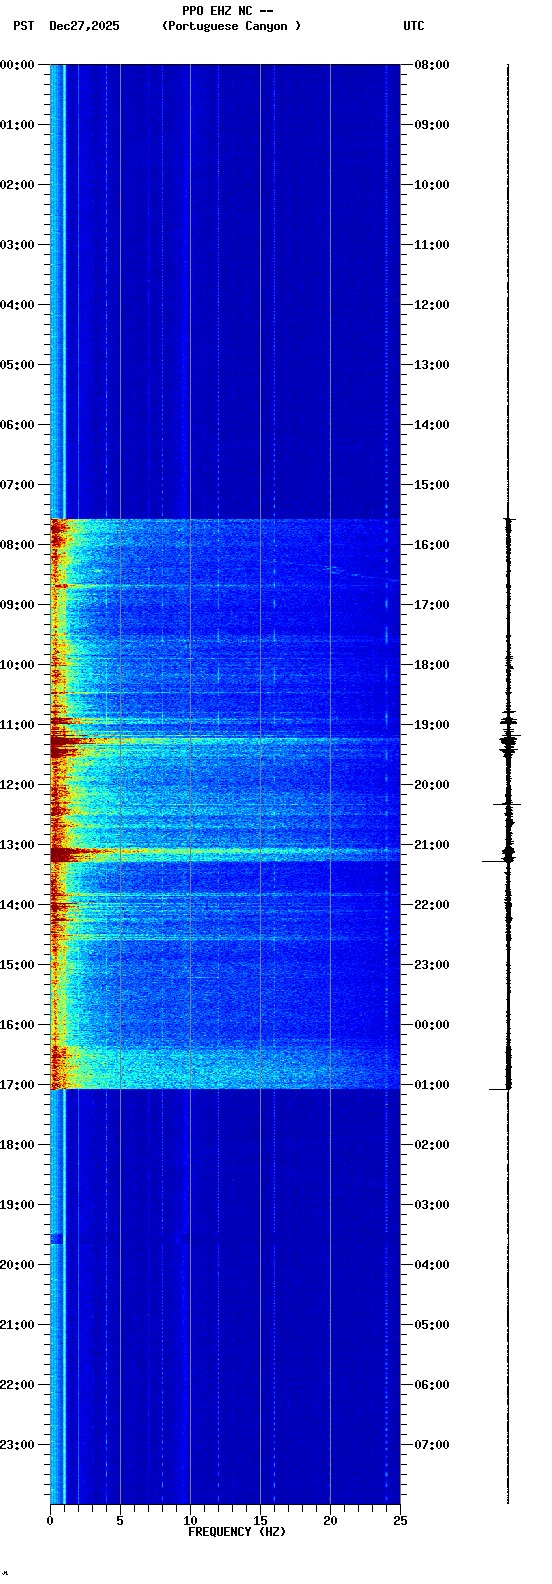
Task: Click the PST '20:00' time label
Action: pyautogui.click(x=17, y=1265)
